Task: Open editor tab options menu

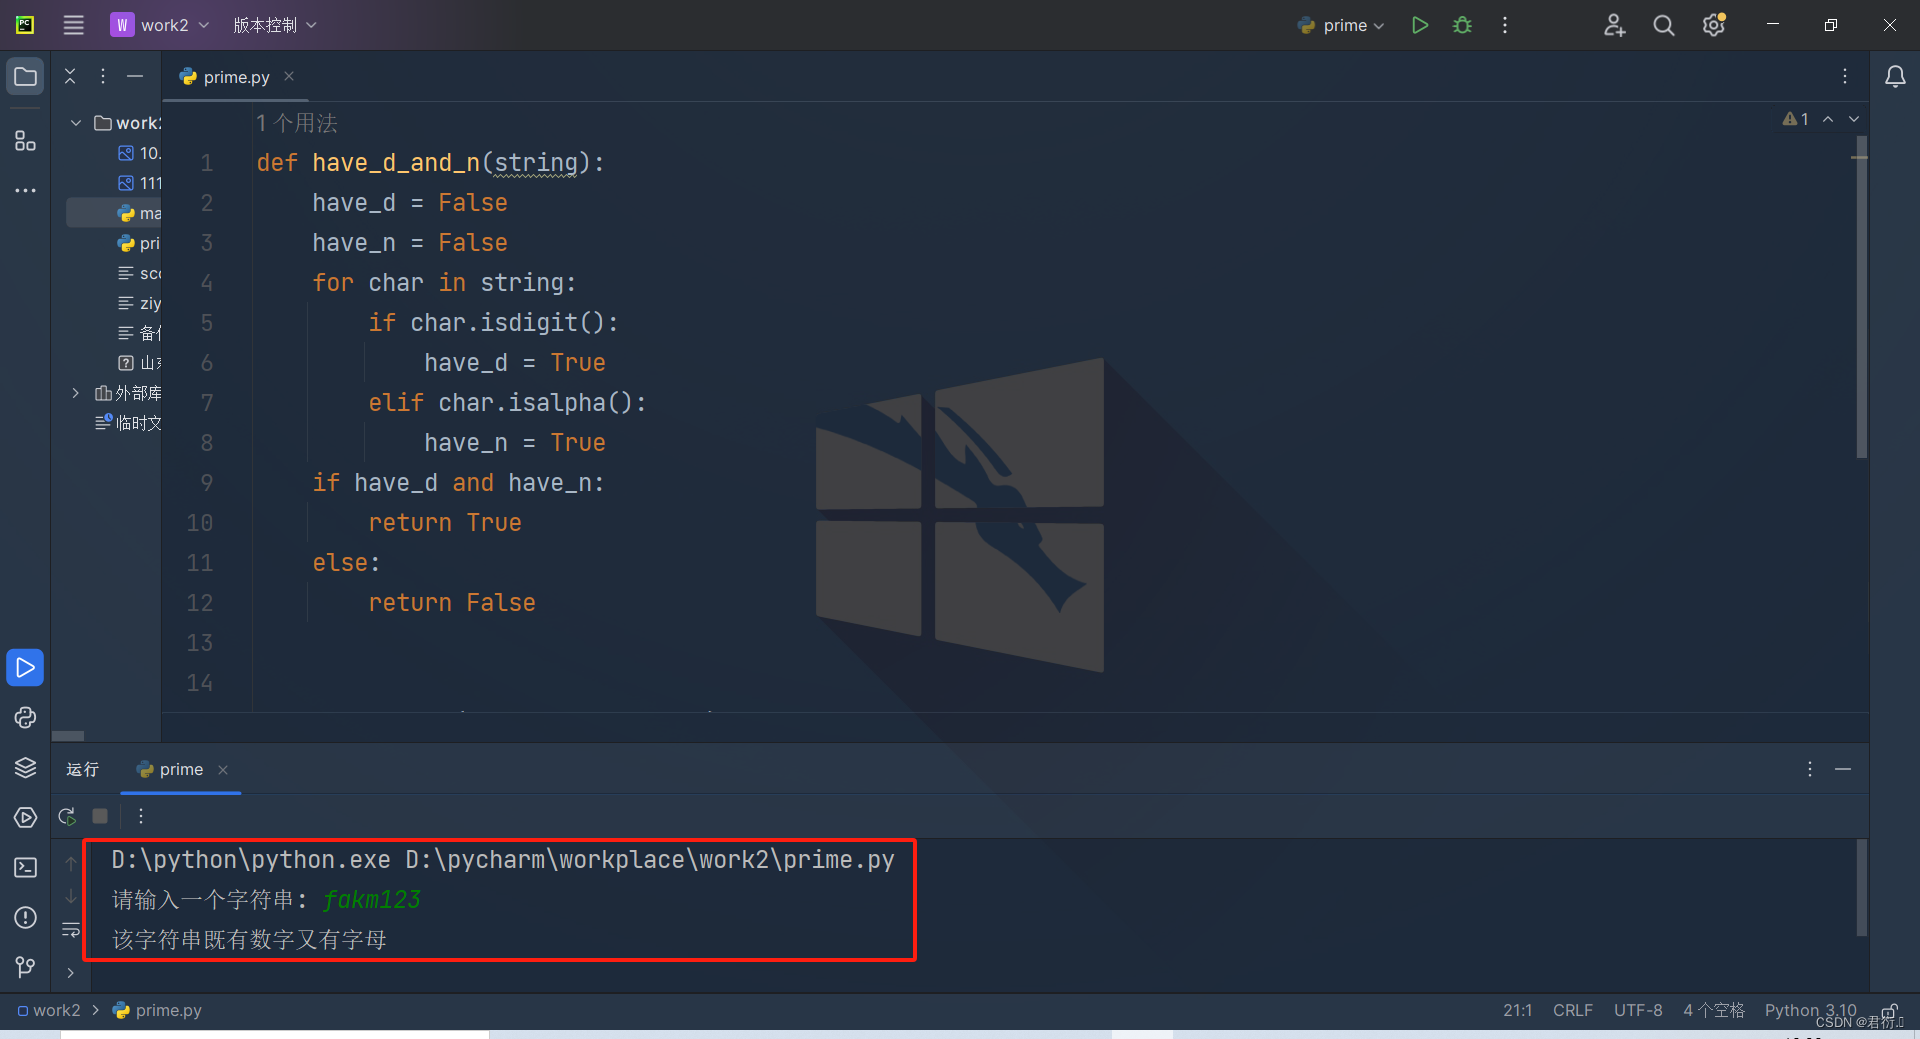Action: pos(1845,76)
